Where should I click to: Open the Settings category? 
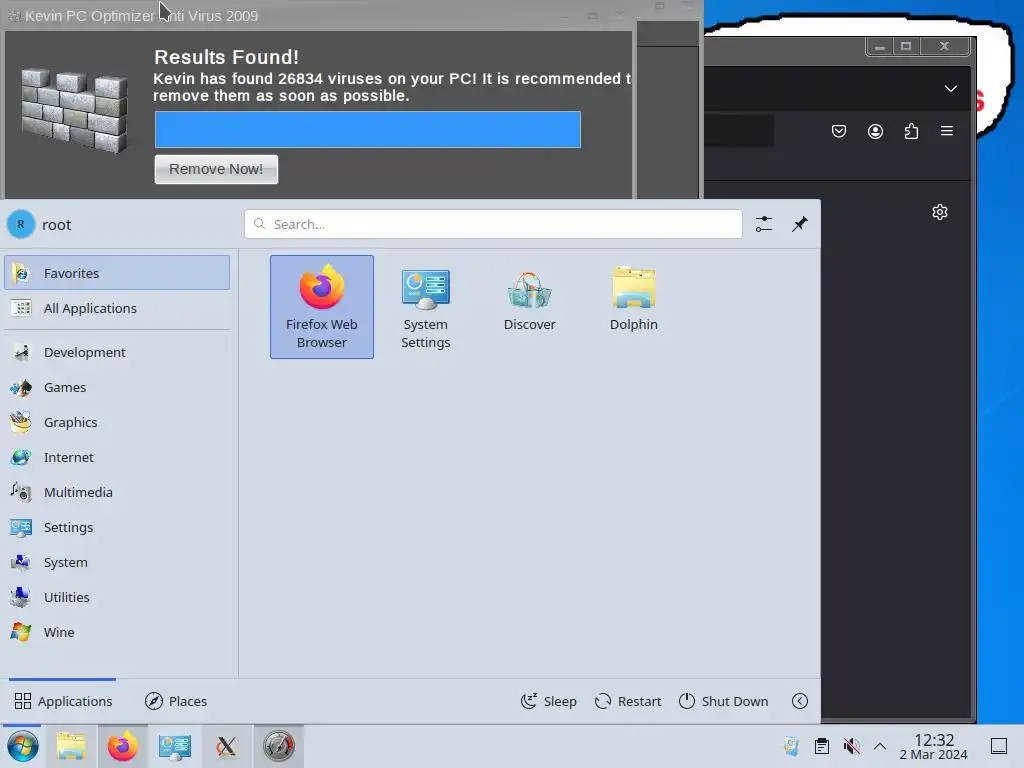coord(117,528)
